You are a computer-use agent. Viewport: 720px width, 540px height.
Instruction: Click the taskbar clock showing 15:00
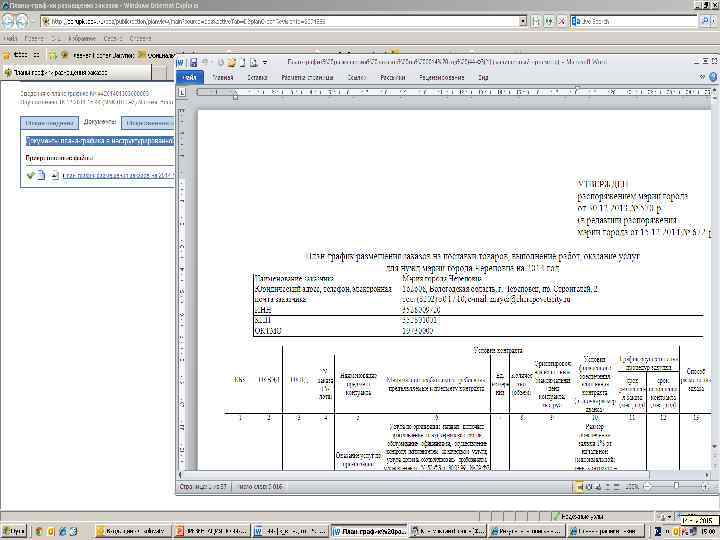point(708,531)
